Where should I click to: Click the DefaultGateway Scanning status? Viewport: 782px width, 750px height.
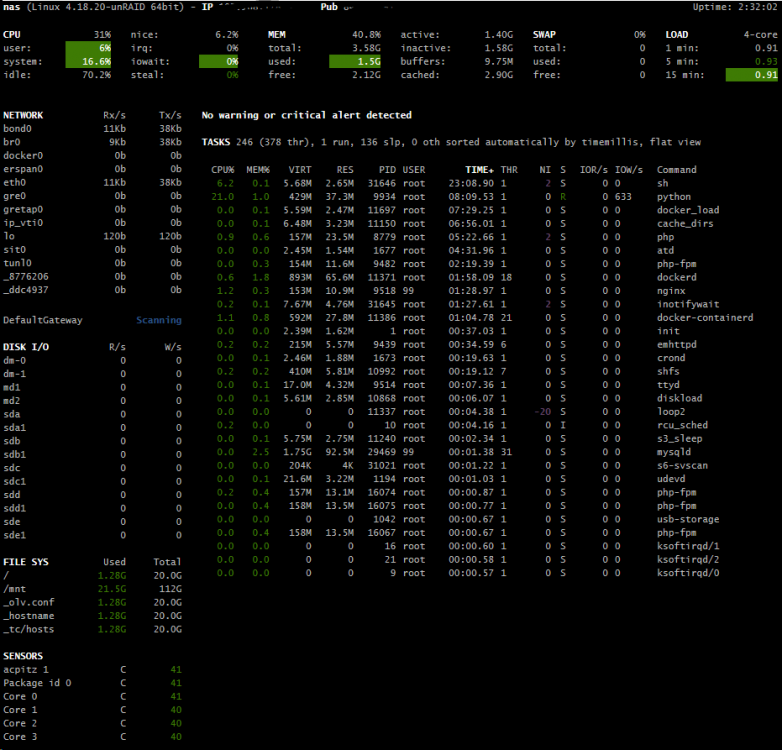(159, 320)
